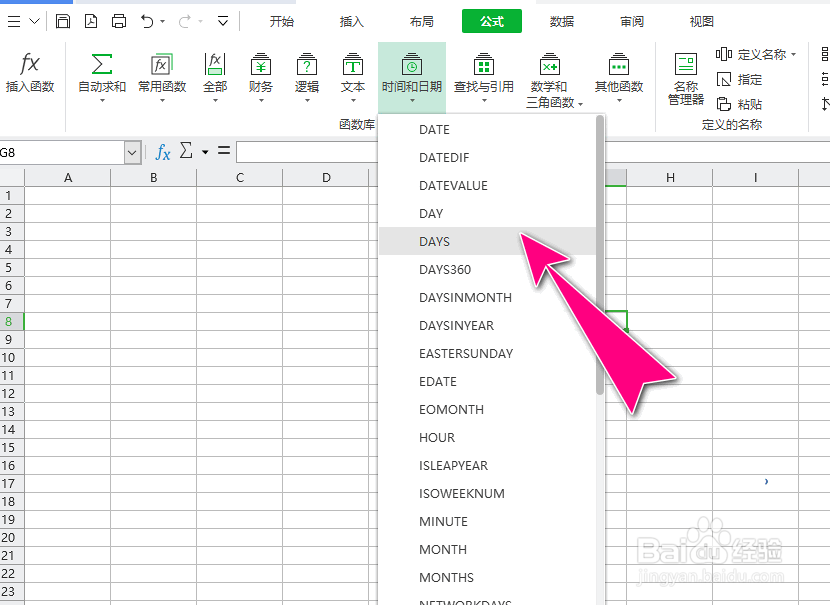
Task: Choose EOMONTH from the list
Action: tap(487, 410)
